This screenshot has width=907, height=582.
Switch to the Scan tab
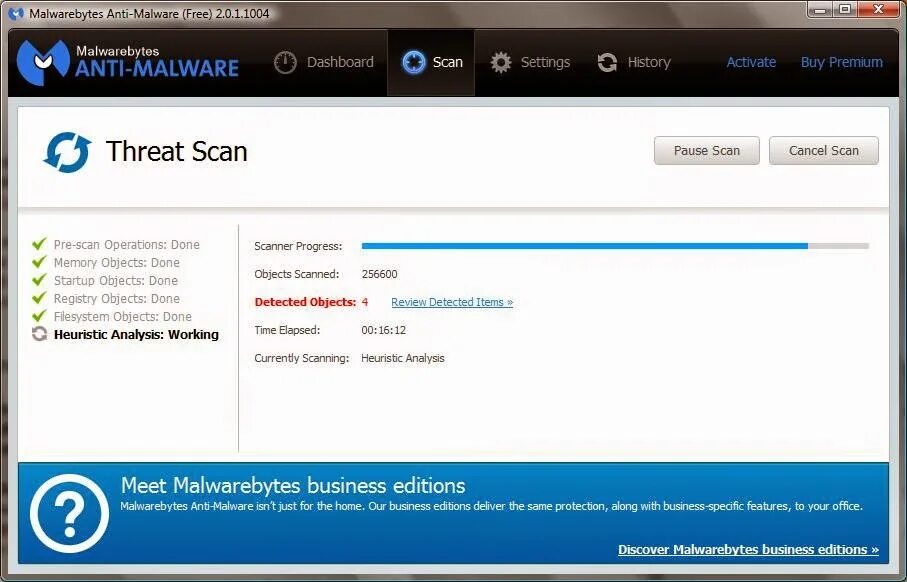click(x=432, y=62)
